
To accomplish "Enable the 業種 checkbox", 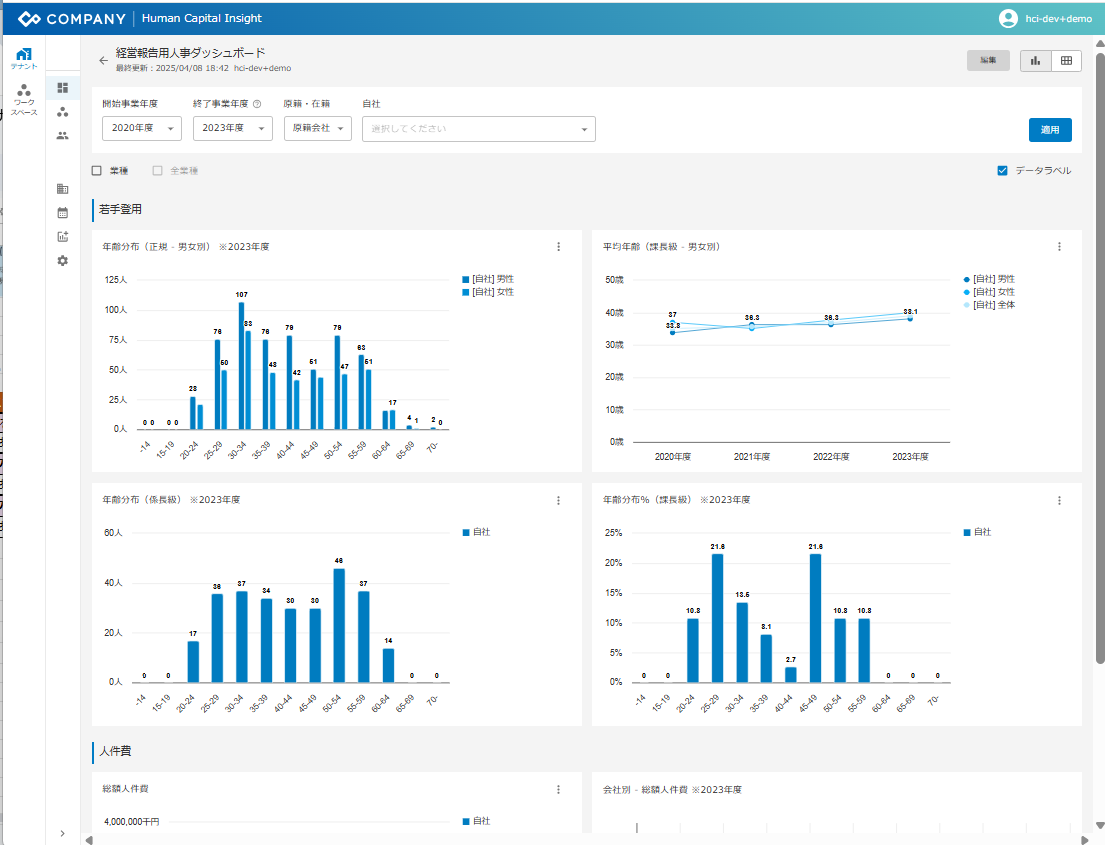I will pos(97,171).
